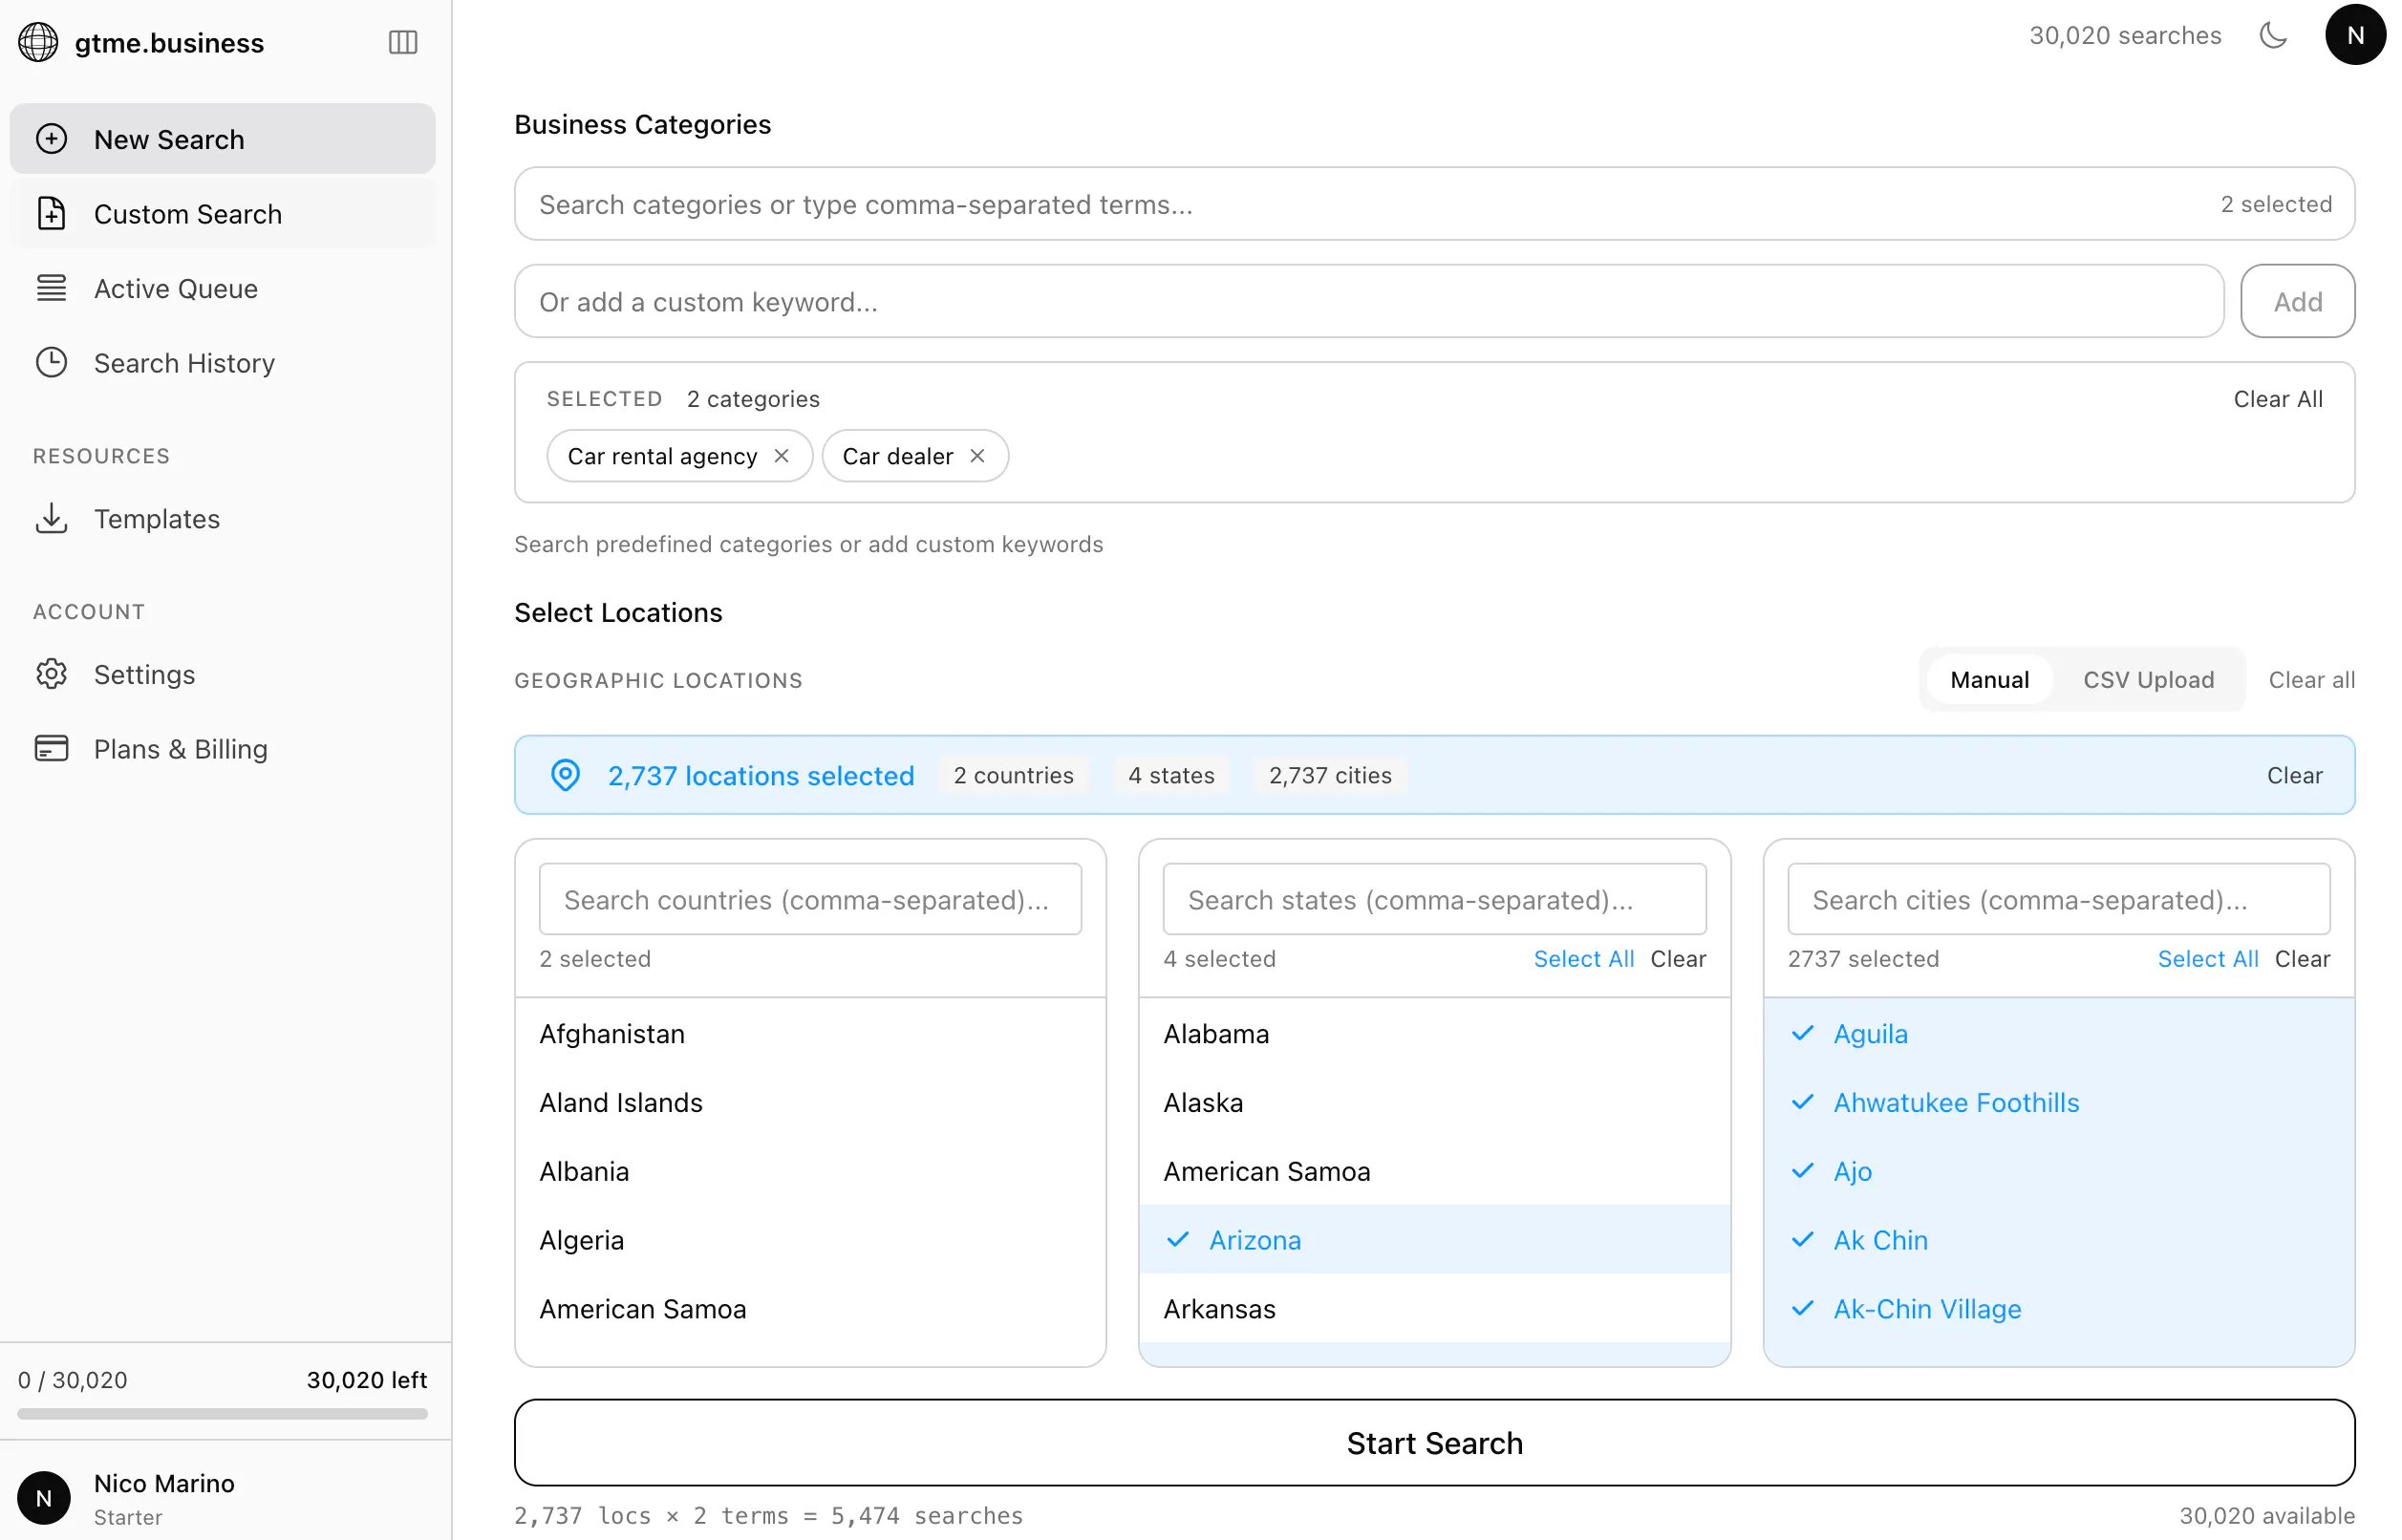Click Nico Marino avatar in sidebar footer
The image size is (2402, 1540).
click(44, 1498)
